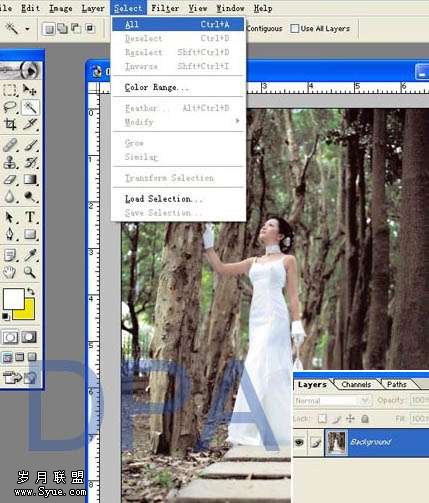This screenshot has width=429, height=503.
Task: Select the Eyedropper tool
Action: 30,255
